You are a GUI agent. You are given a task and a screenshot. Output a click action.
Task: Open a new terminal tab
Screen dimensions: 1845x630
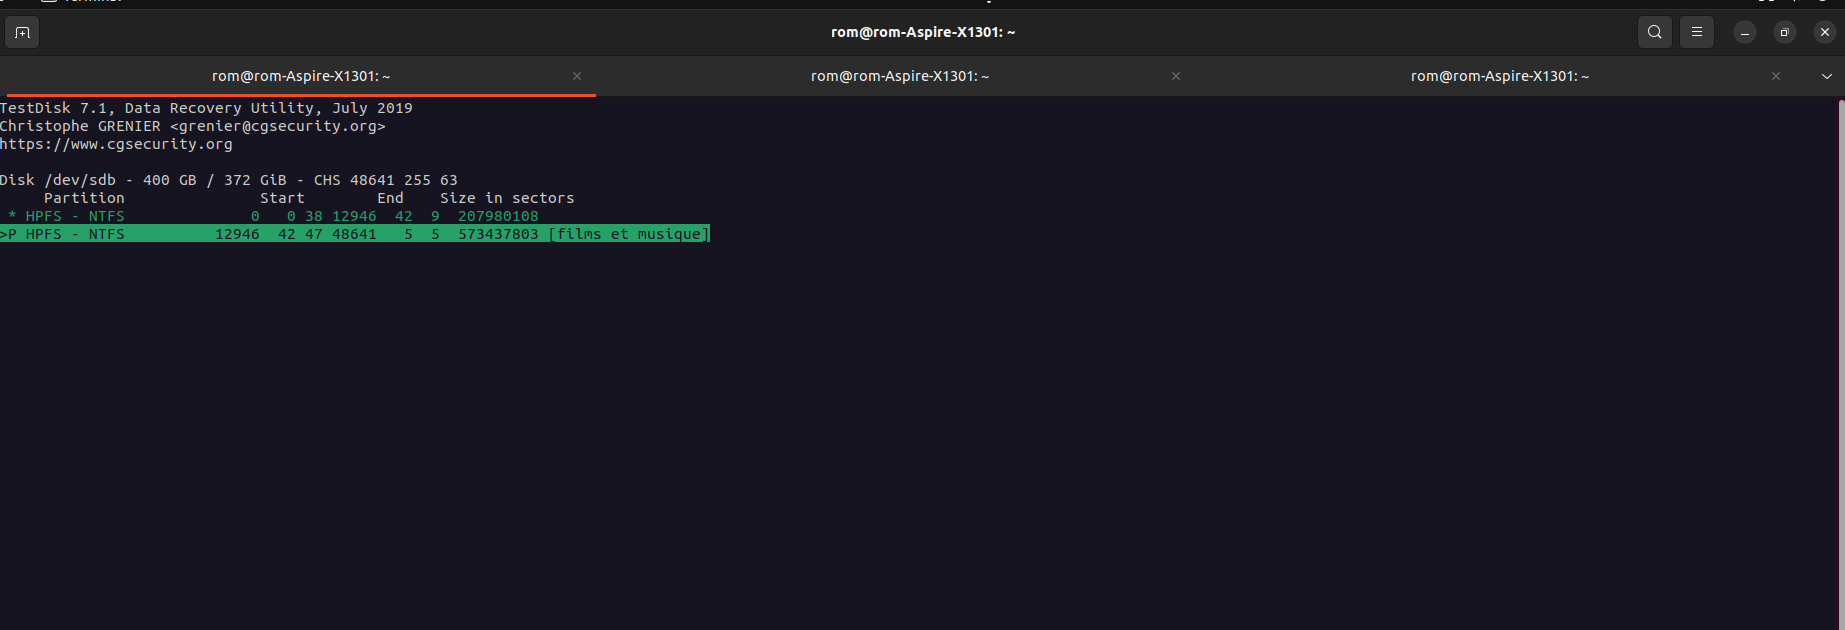coord(22,33)
